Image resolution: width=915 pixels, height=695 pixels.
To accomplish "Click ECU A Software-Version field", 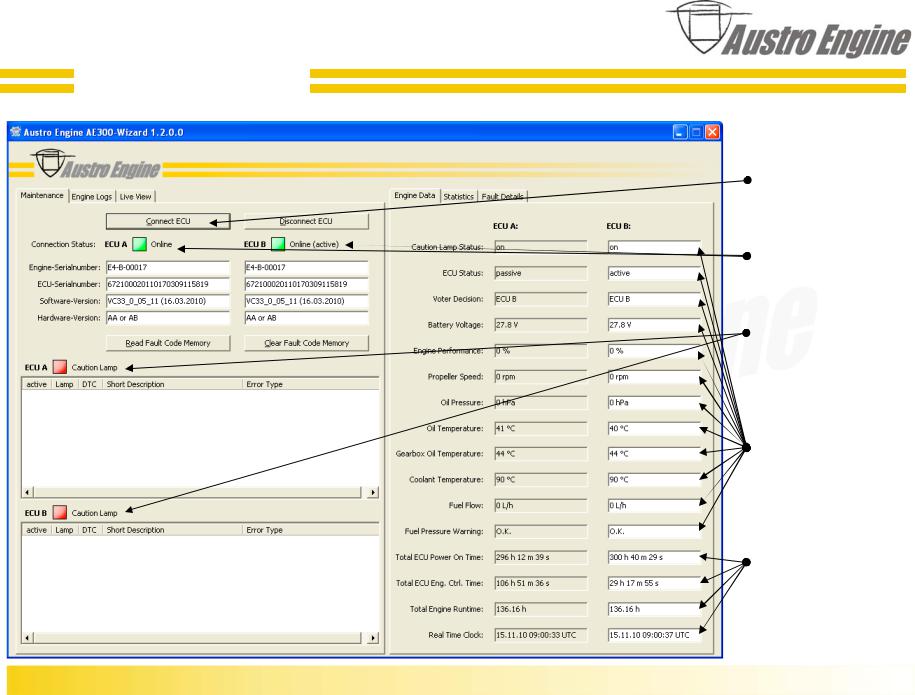I will coord(168,301).
